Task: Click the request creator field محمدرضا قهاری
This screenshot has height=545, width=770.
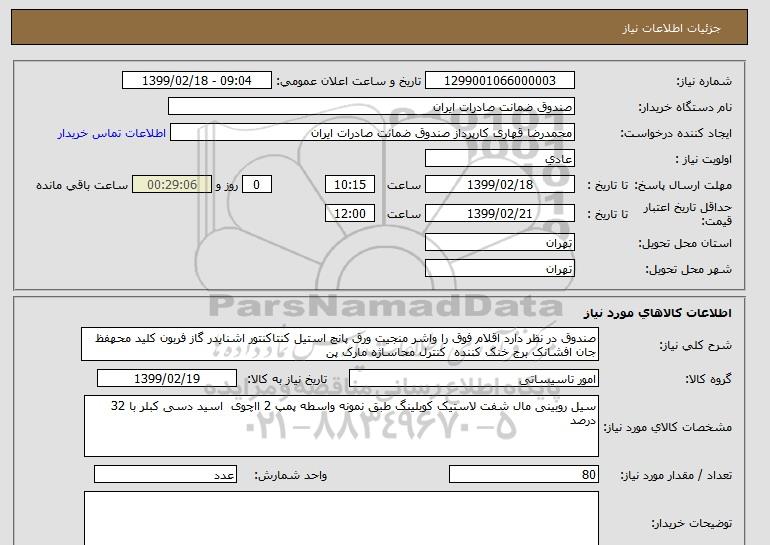Action: (372, 133)
